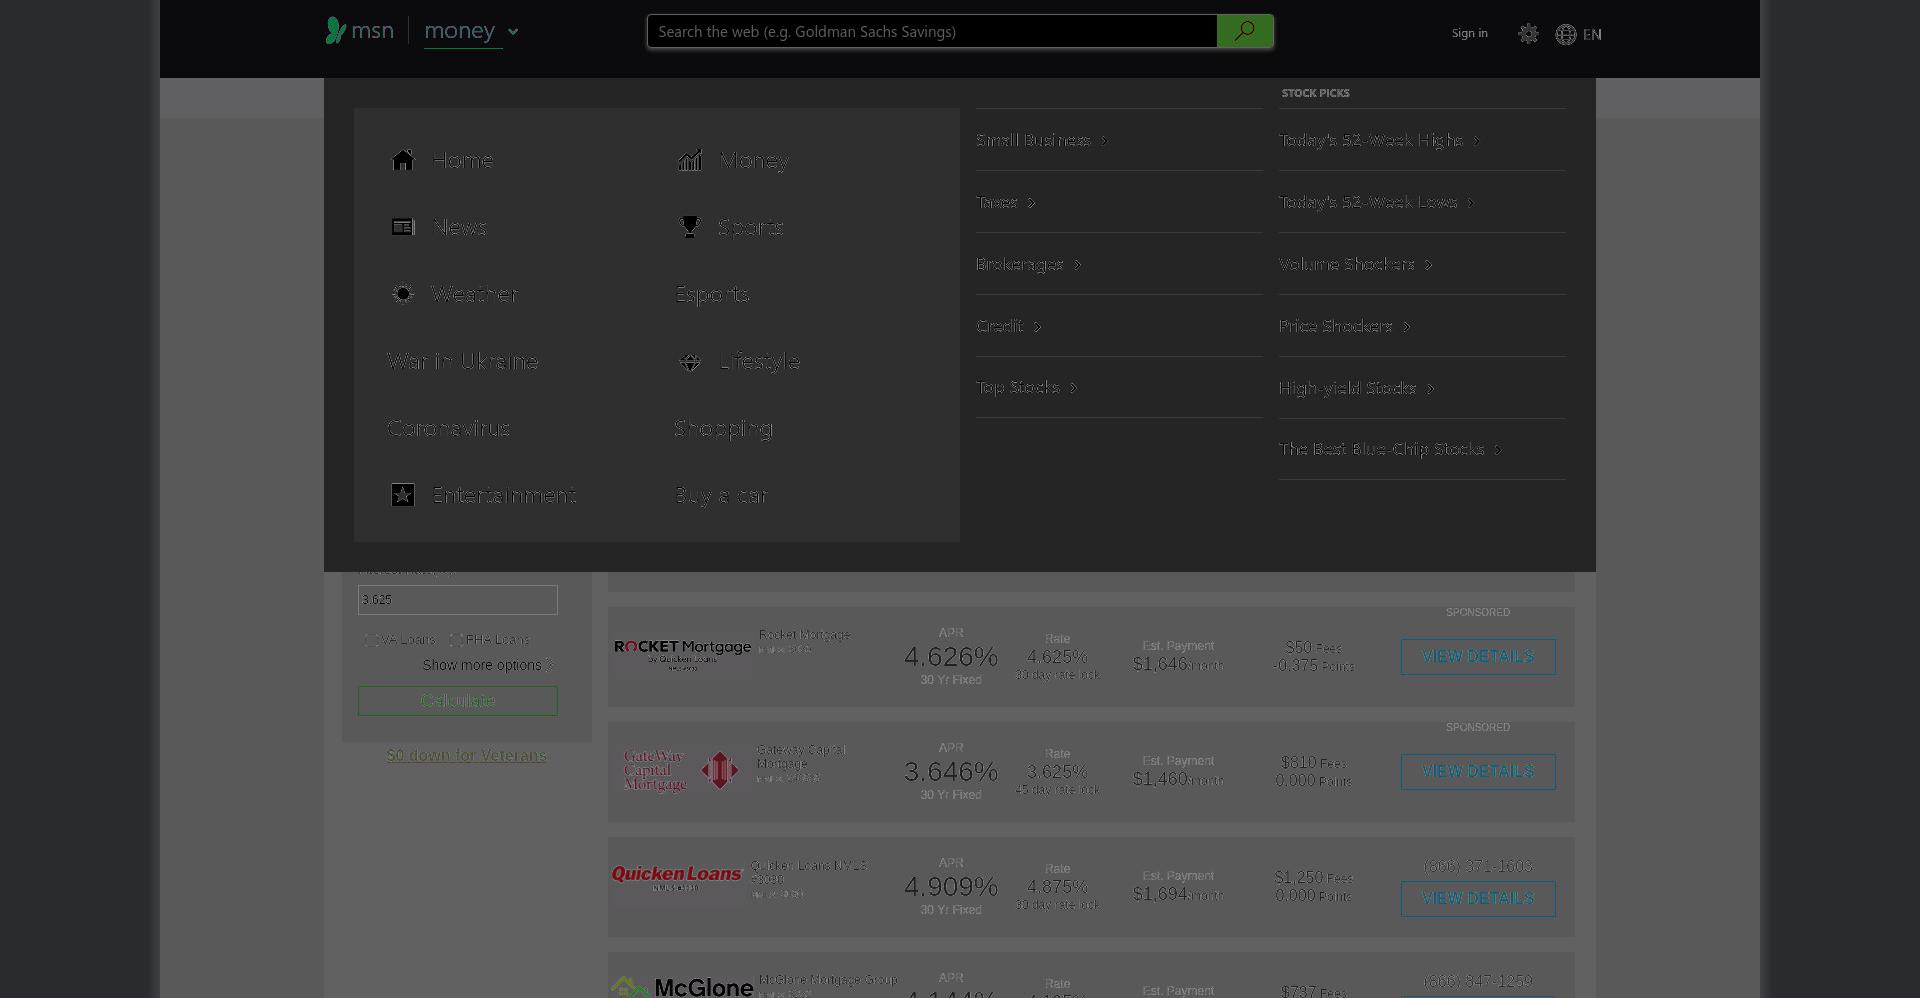The height and width of the screenshot is (998, 1920).
Task: Click the Lifestyle diamond icon
Action: point(690,361)
